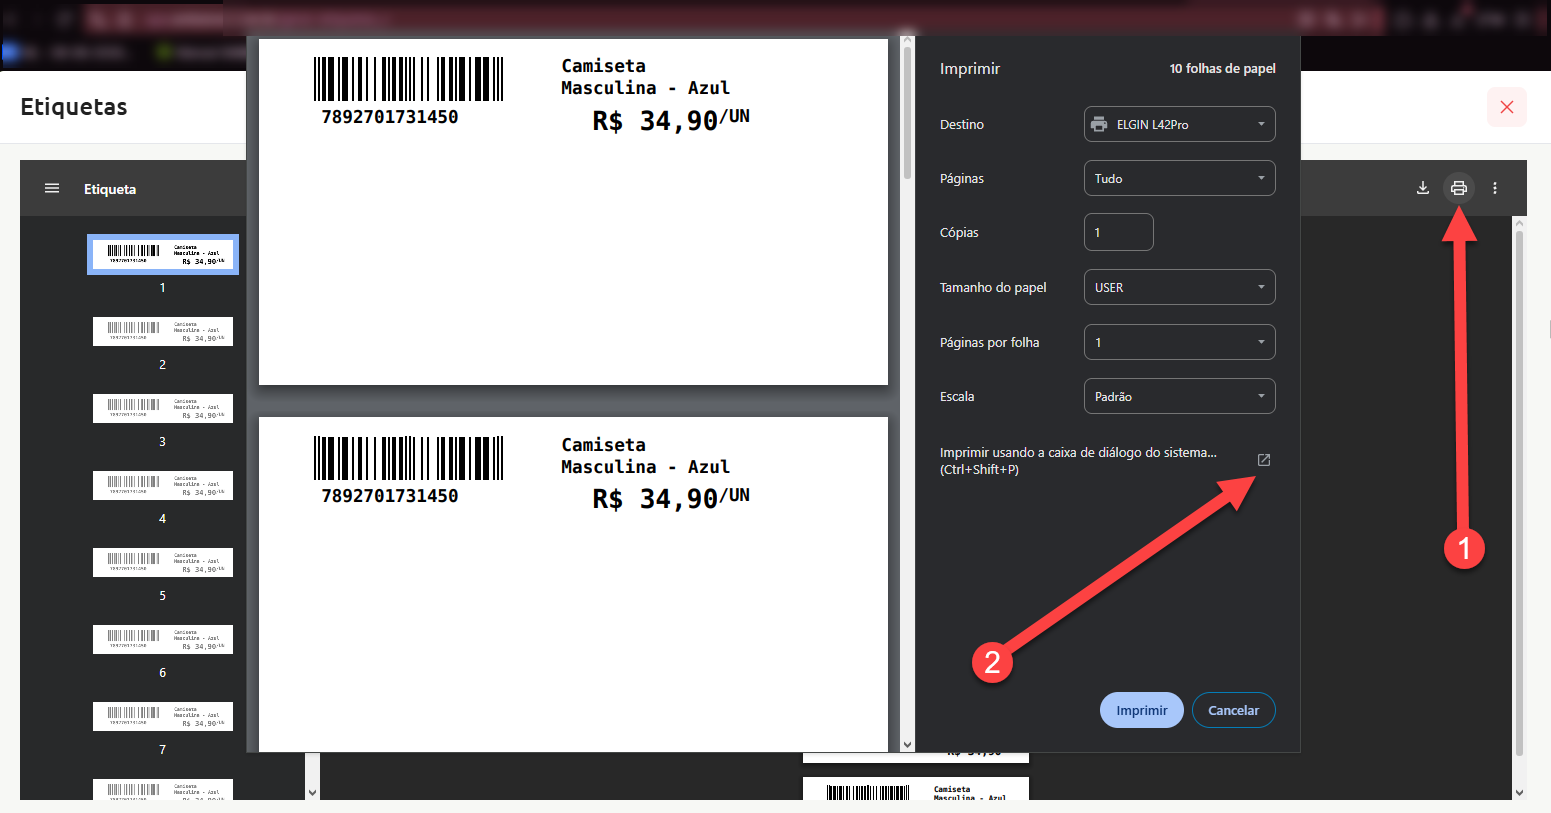The width and height of the screenshot is (1551, 813).
Task: Click the PDF viewer right scrollbar
Action: [x=1520, y=493]
